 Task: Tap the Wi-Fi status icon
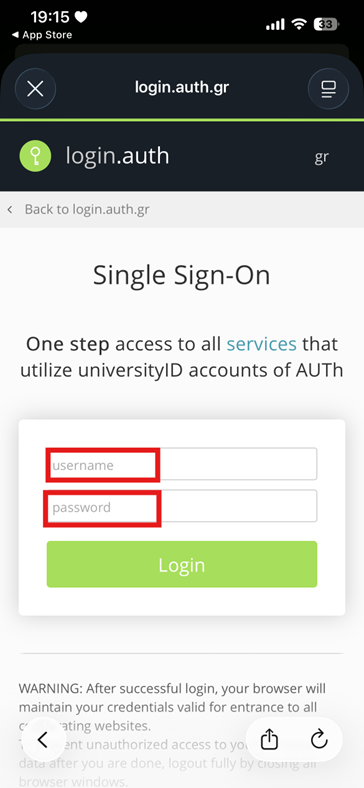[x=300, y=23]
